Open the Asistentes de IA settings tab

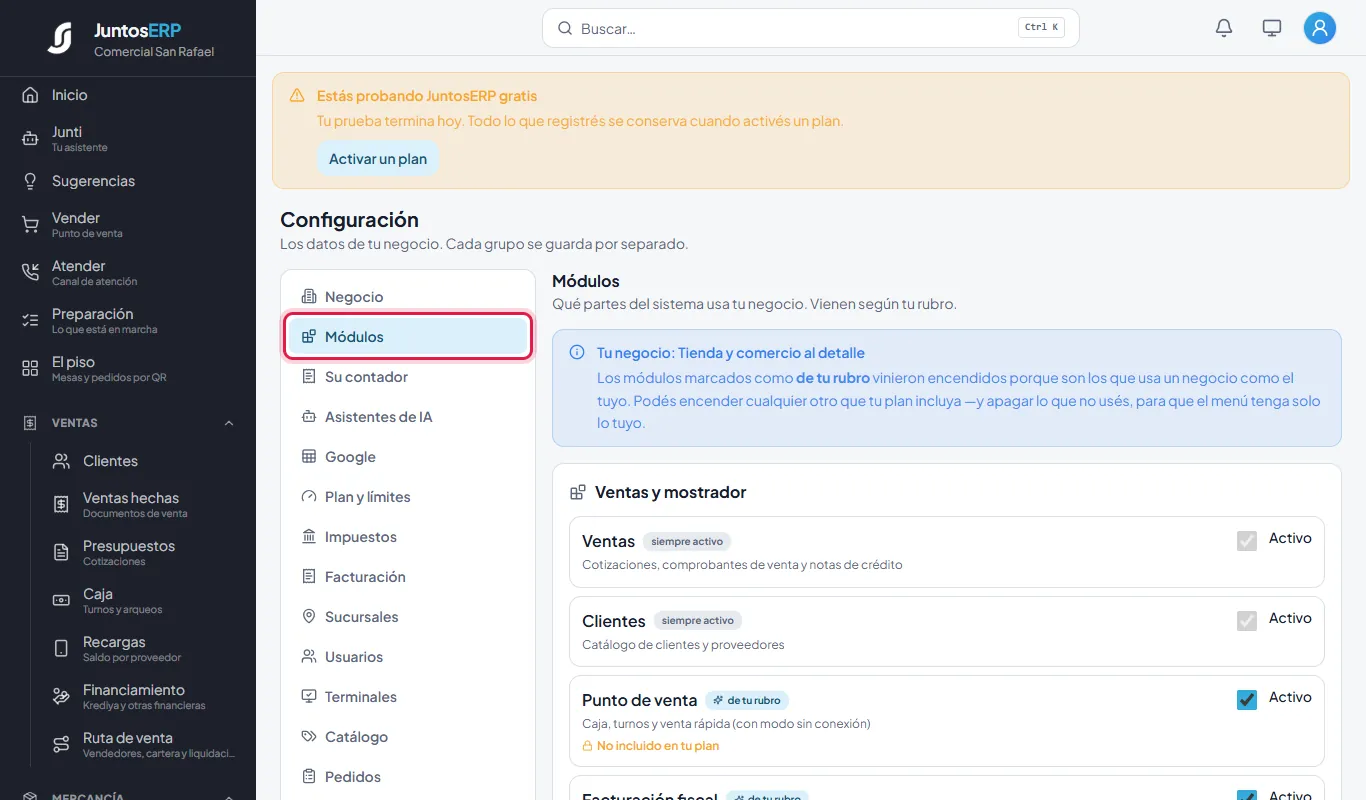click(408, 417)
